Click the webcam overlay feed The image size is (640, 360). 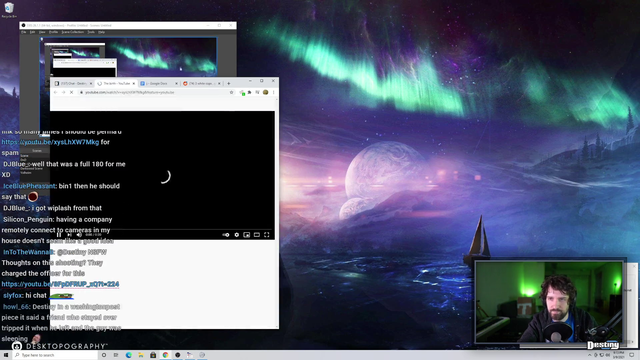[x=549, y=302]
